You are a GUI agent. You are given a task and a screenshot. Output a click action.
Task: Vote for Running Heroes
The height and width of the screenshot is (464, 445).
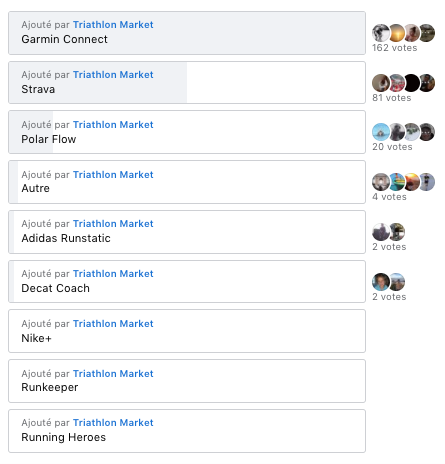pyautogui.click(x=187, y=431)
